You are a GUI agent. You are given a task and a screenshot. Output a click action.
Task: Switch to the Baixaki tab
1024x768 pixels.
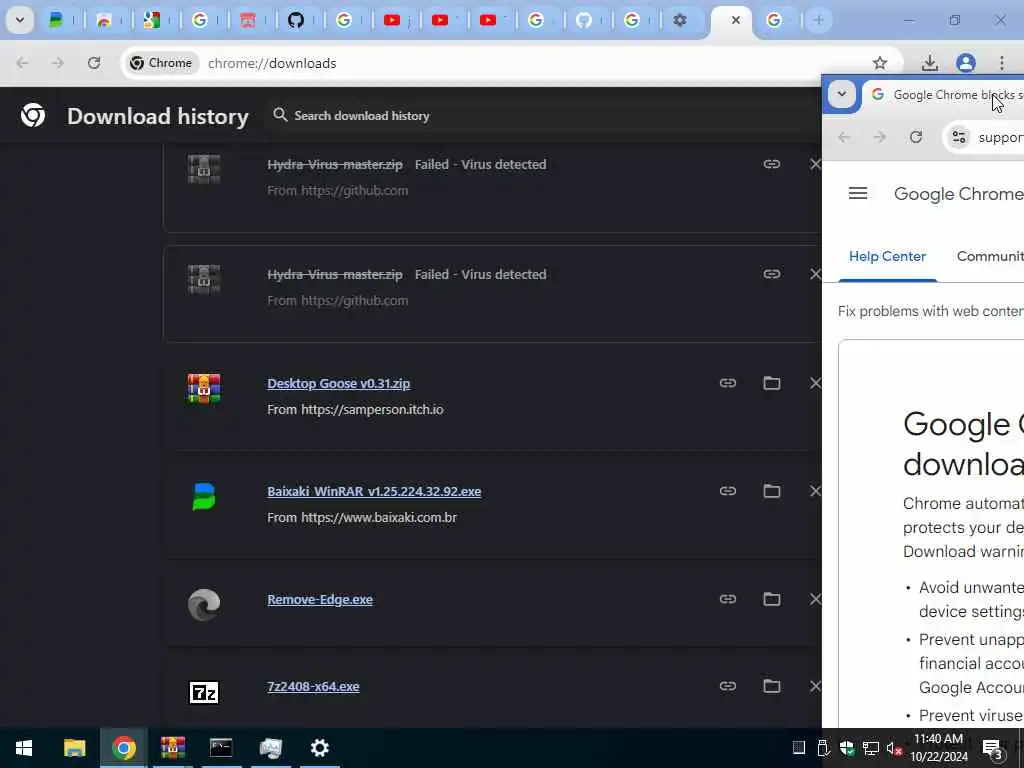[x=56, y=20]
